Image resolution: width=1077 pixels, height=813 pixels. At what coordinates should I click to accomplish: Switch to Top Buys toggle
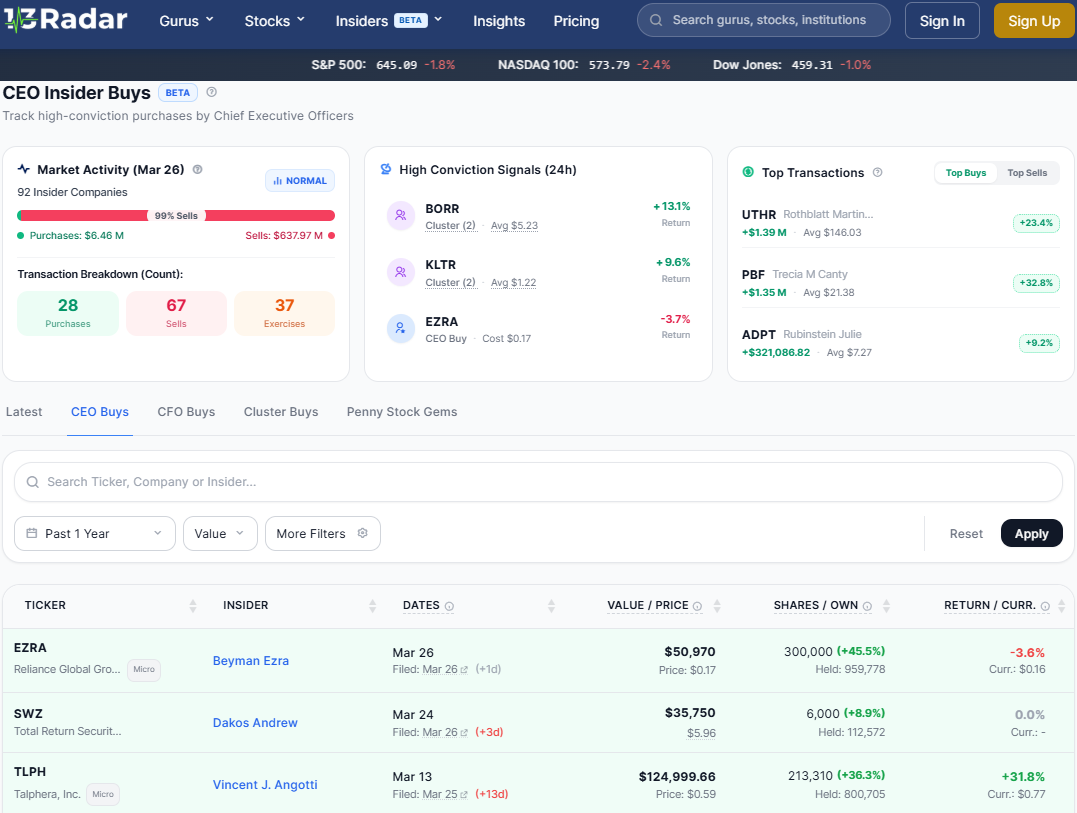tap(965, 173)
